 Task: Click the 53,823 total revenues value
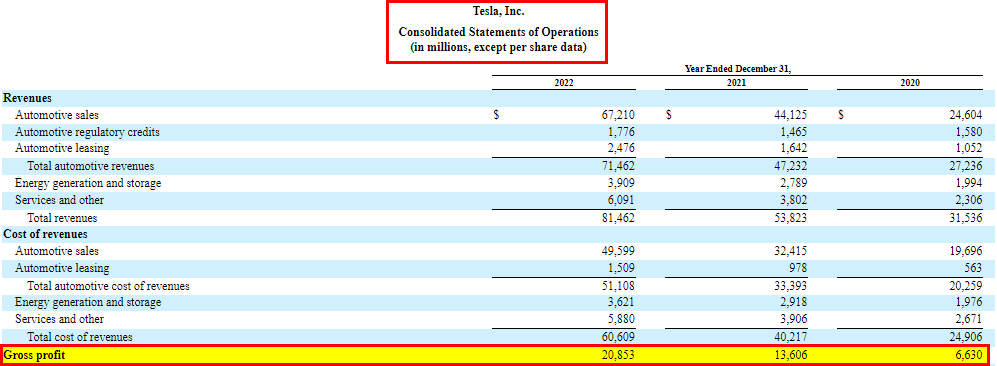792,217
